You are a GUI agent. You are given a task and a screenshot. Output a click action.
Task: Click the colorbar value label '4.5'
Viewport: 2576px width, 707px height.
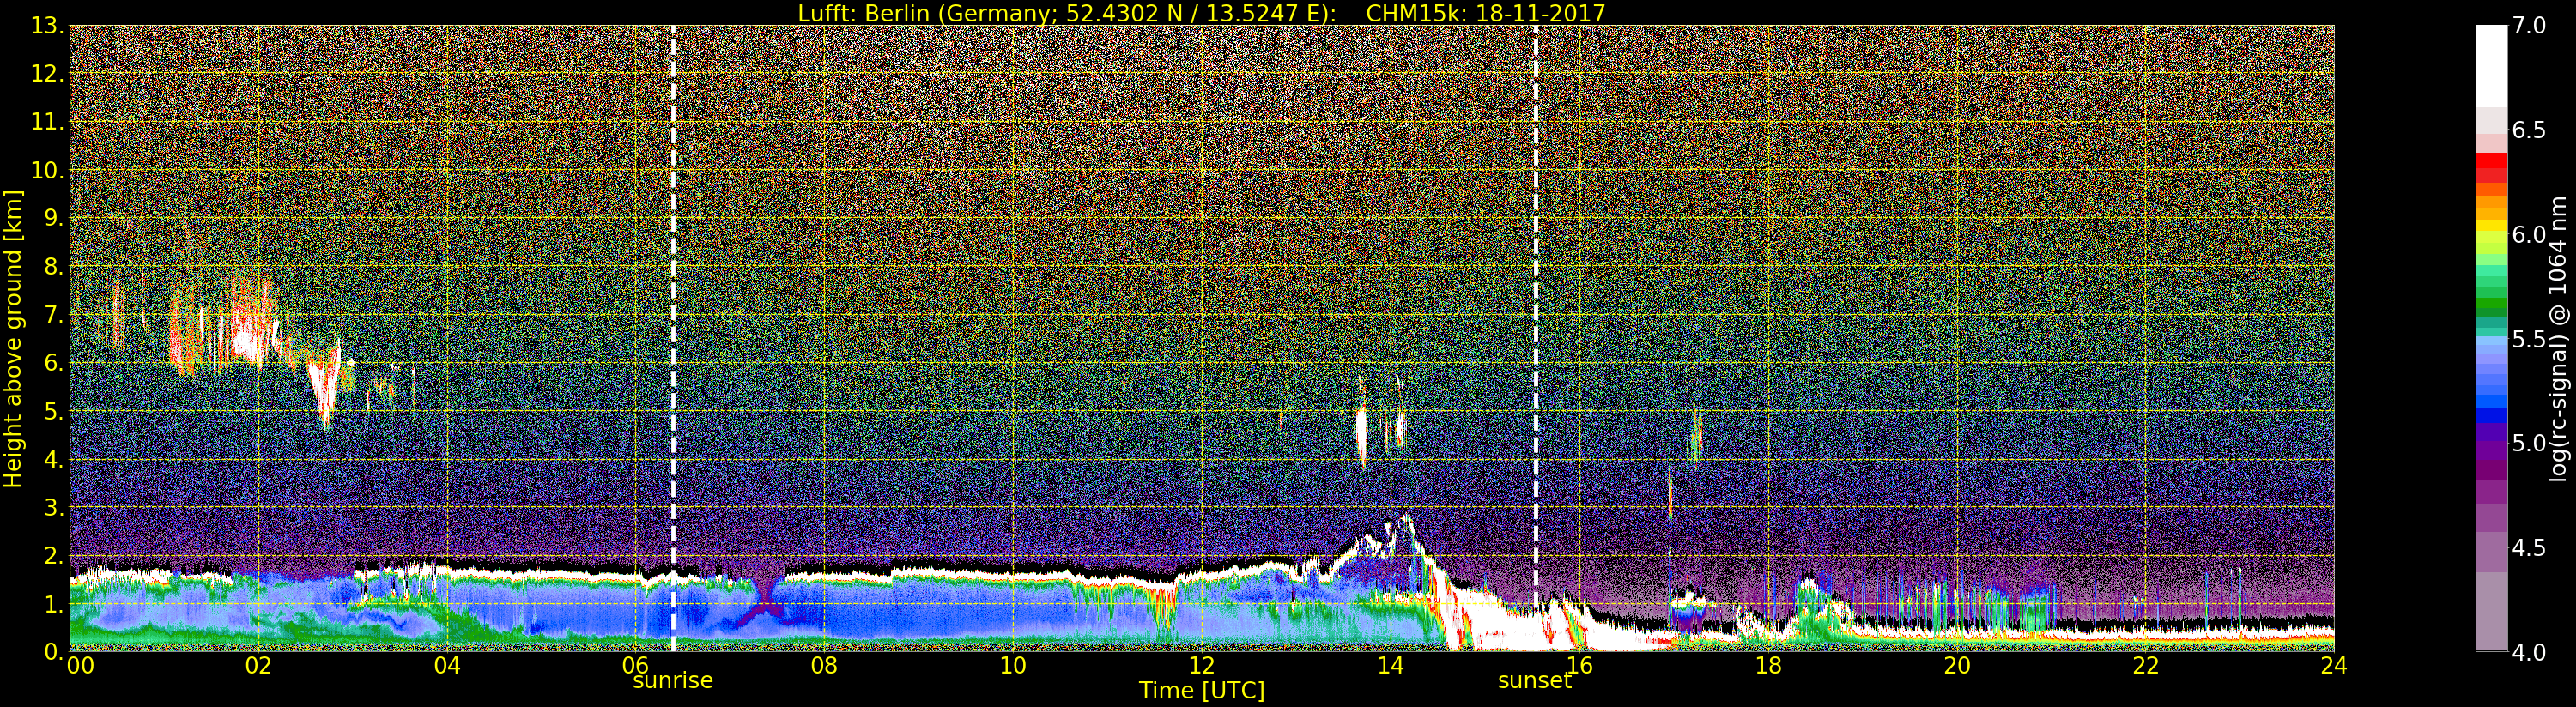[2529, 548]
